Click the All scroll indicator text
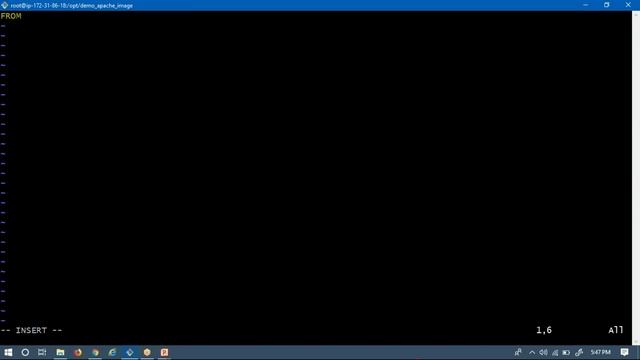 click(x=616, y=330)
